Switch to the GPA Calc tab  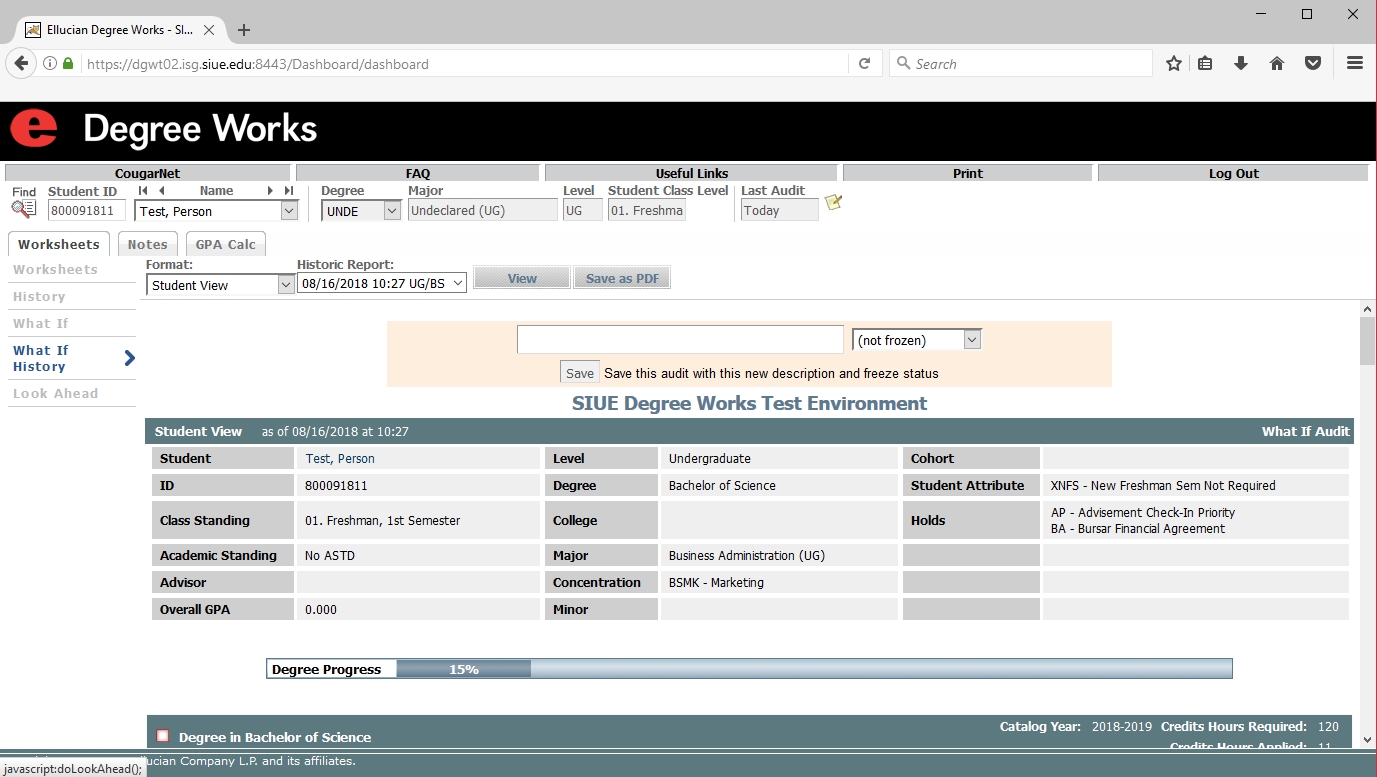click(x=226, y=244)
